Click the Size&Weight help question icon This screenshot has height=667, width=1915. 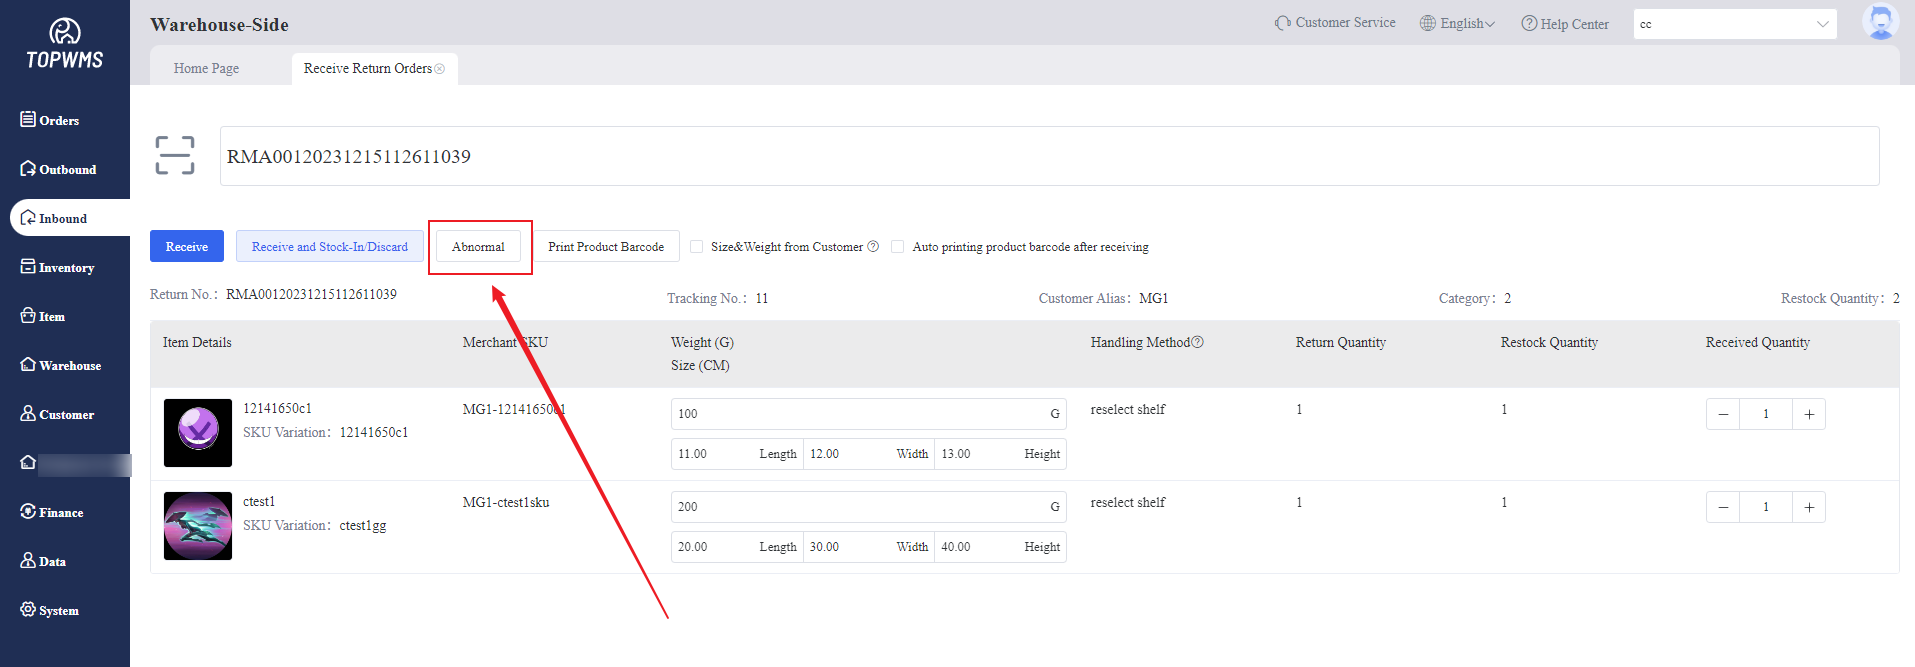(x=873, y=247)
